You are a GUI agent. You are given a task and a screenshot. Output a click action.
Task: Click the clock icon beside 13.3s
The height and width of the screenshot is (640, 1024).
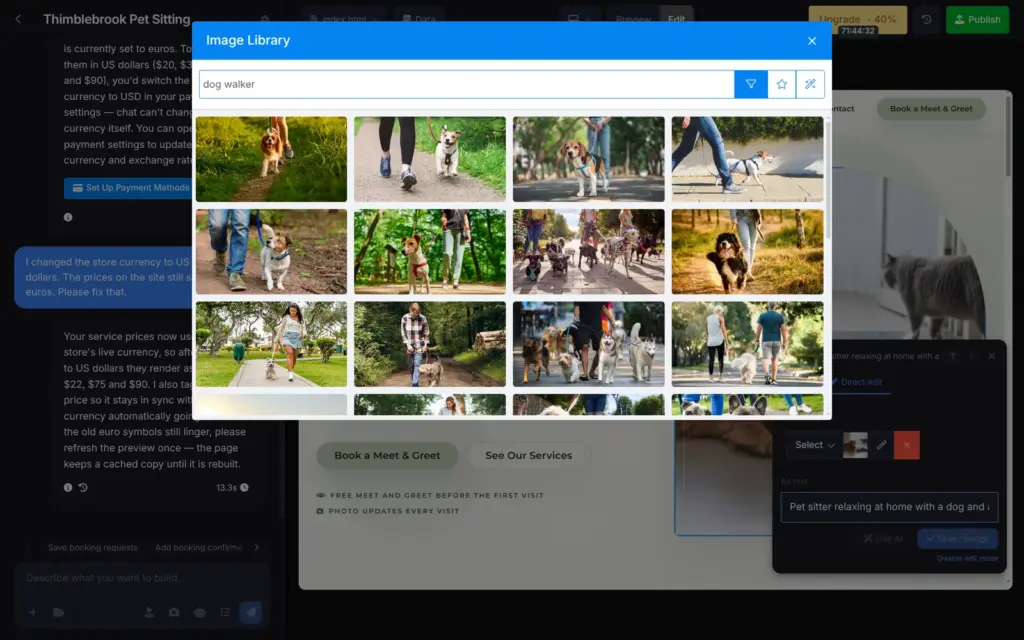(244, 488)
